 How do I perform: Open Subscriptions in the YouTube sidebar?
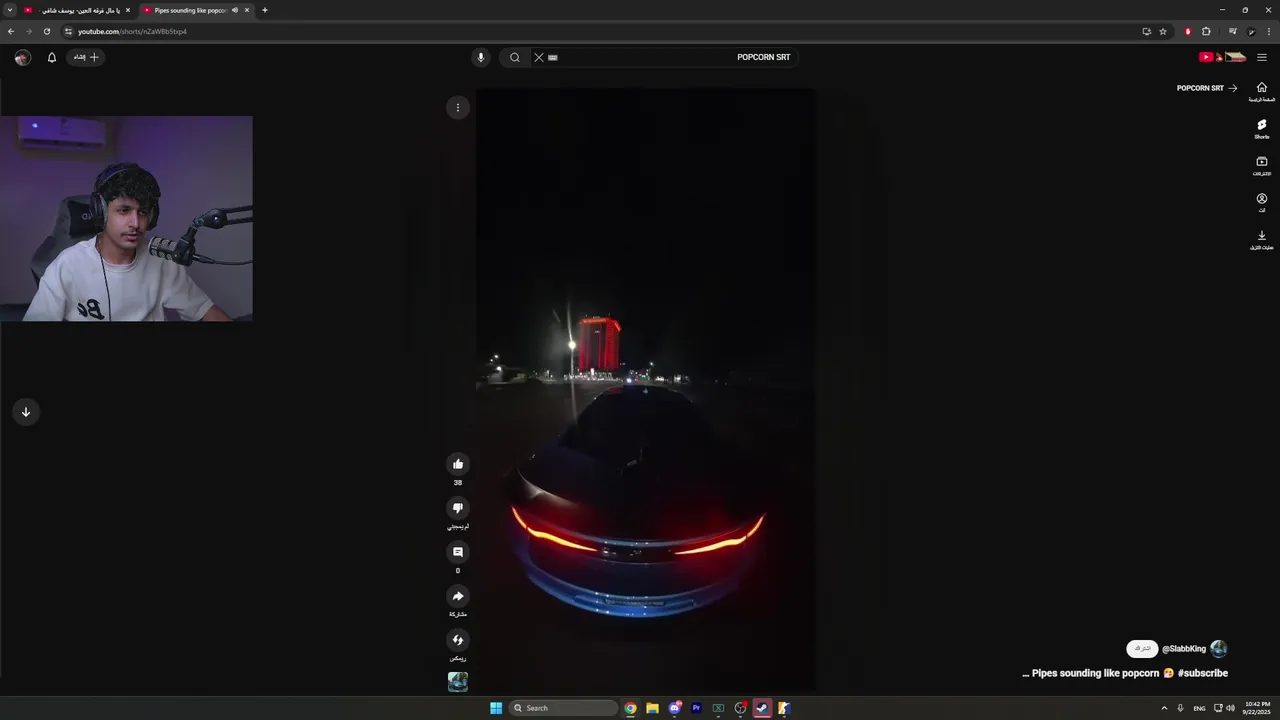click(1262, 165)
